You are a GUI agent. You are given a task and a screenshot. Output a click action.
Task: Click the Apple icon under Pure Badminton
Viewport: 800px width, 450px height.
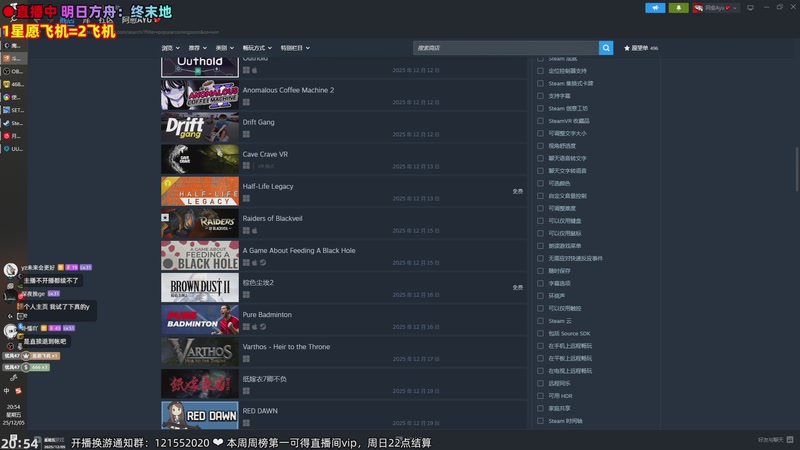255,327
